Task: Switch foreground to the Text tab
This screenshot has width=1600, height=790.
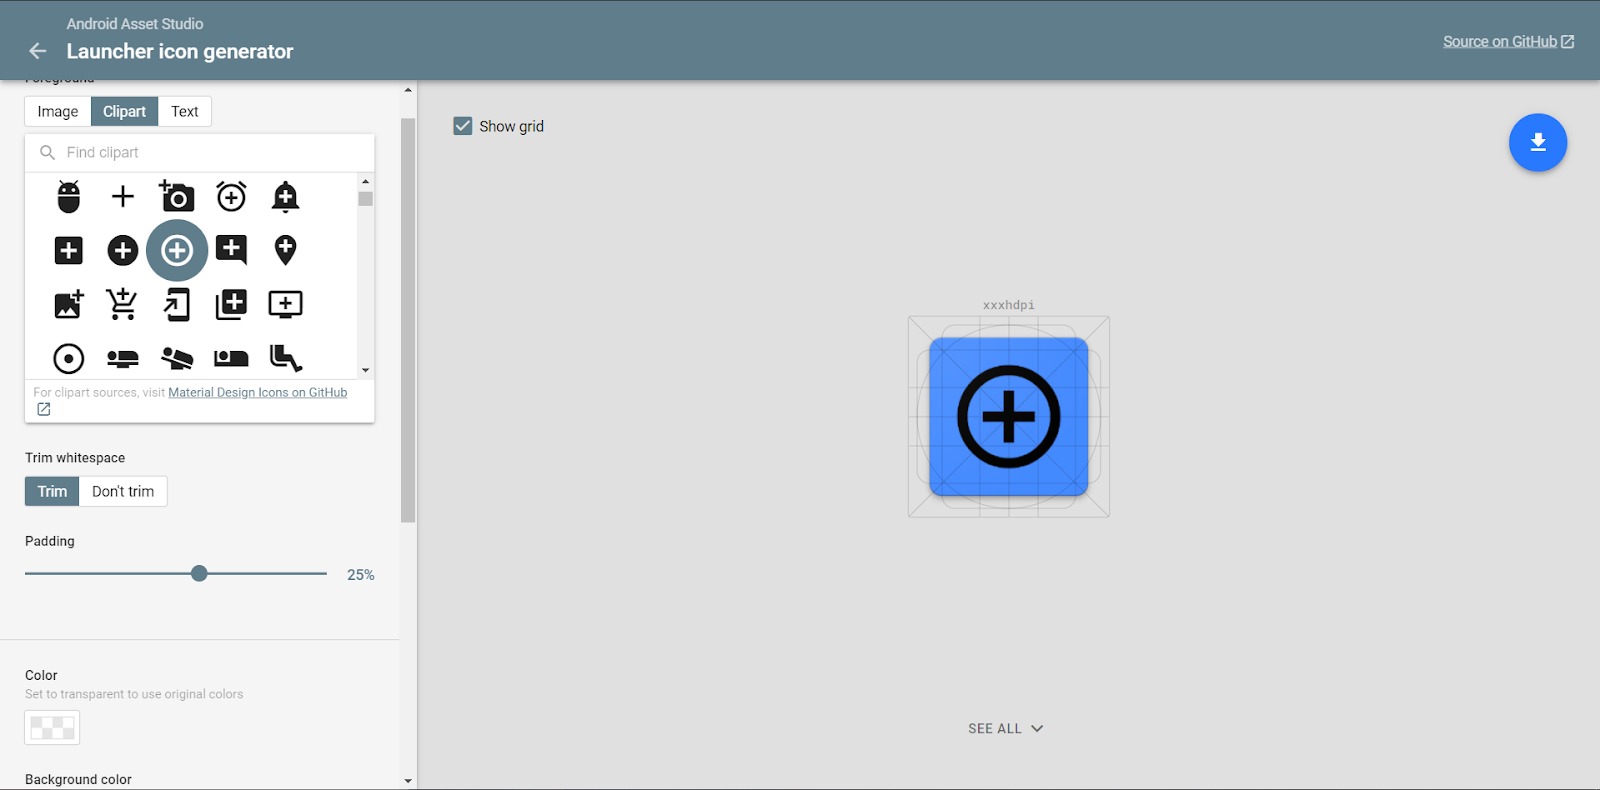Action: [185, 111]
